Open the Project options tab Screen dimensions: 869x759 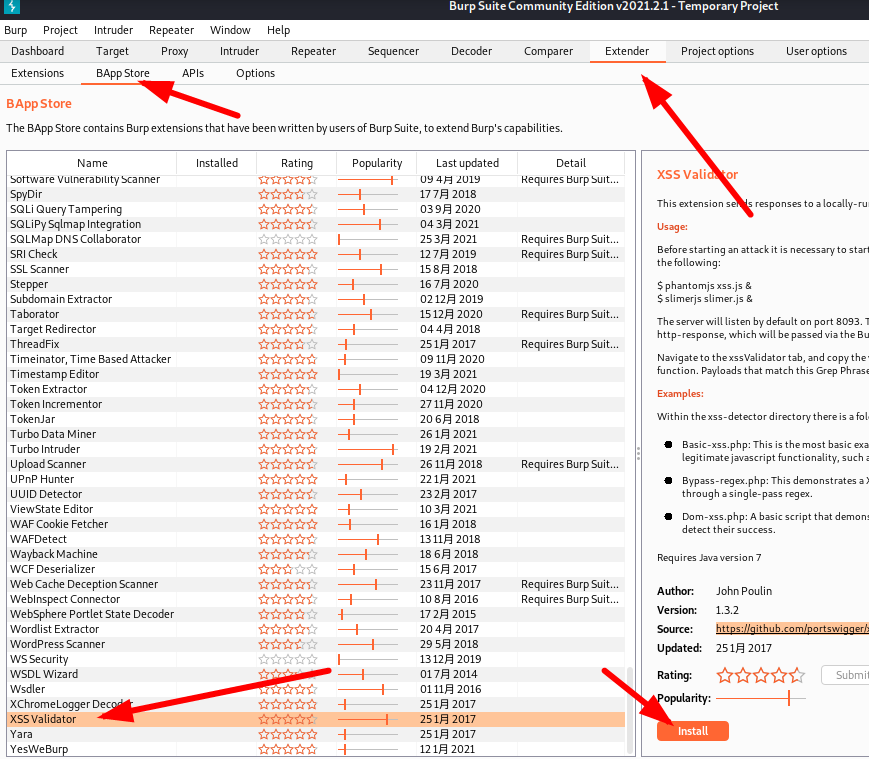(717, 51)
